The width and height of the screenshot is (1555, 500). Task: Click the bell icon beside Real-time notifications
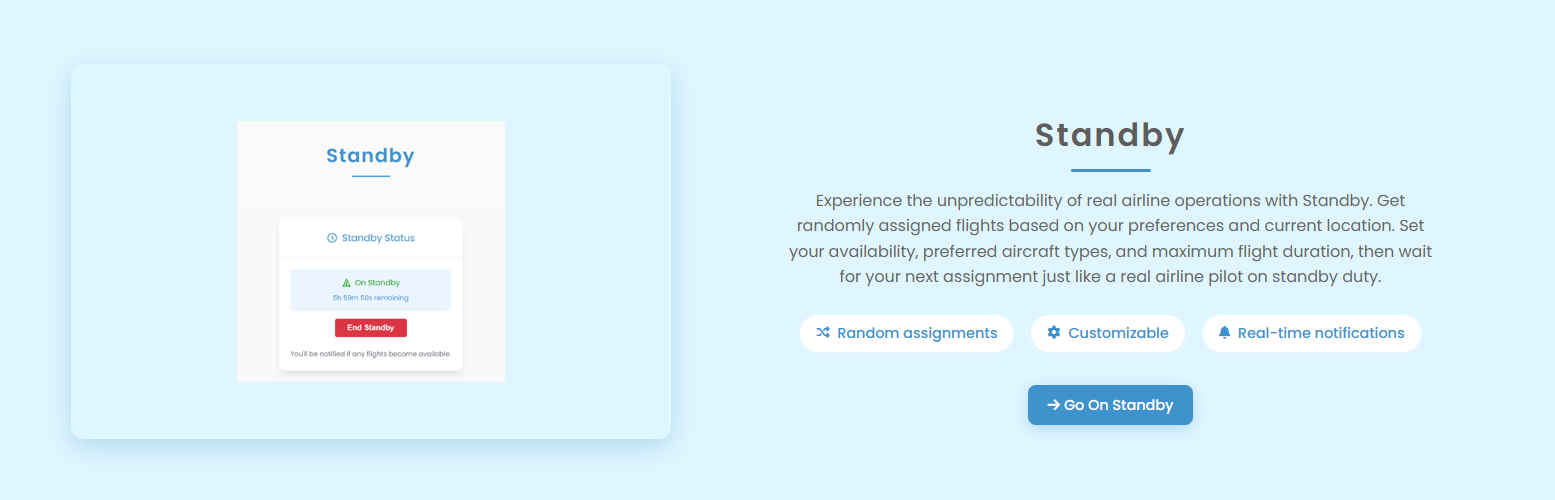coord(1224,333)
